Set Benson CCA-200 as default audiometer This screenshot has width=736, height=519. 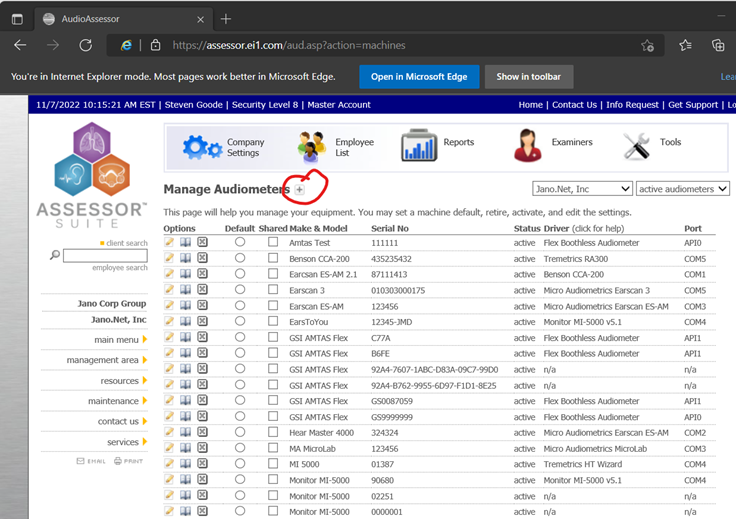coord(240,258)
